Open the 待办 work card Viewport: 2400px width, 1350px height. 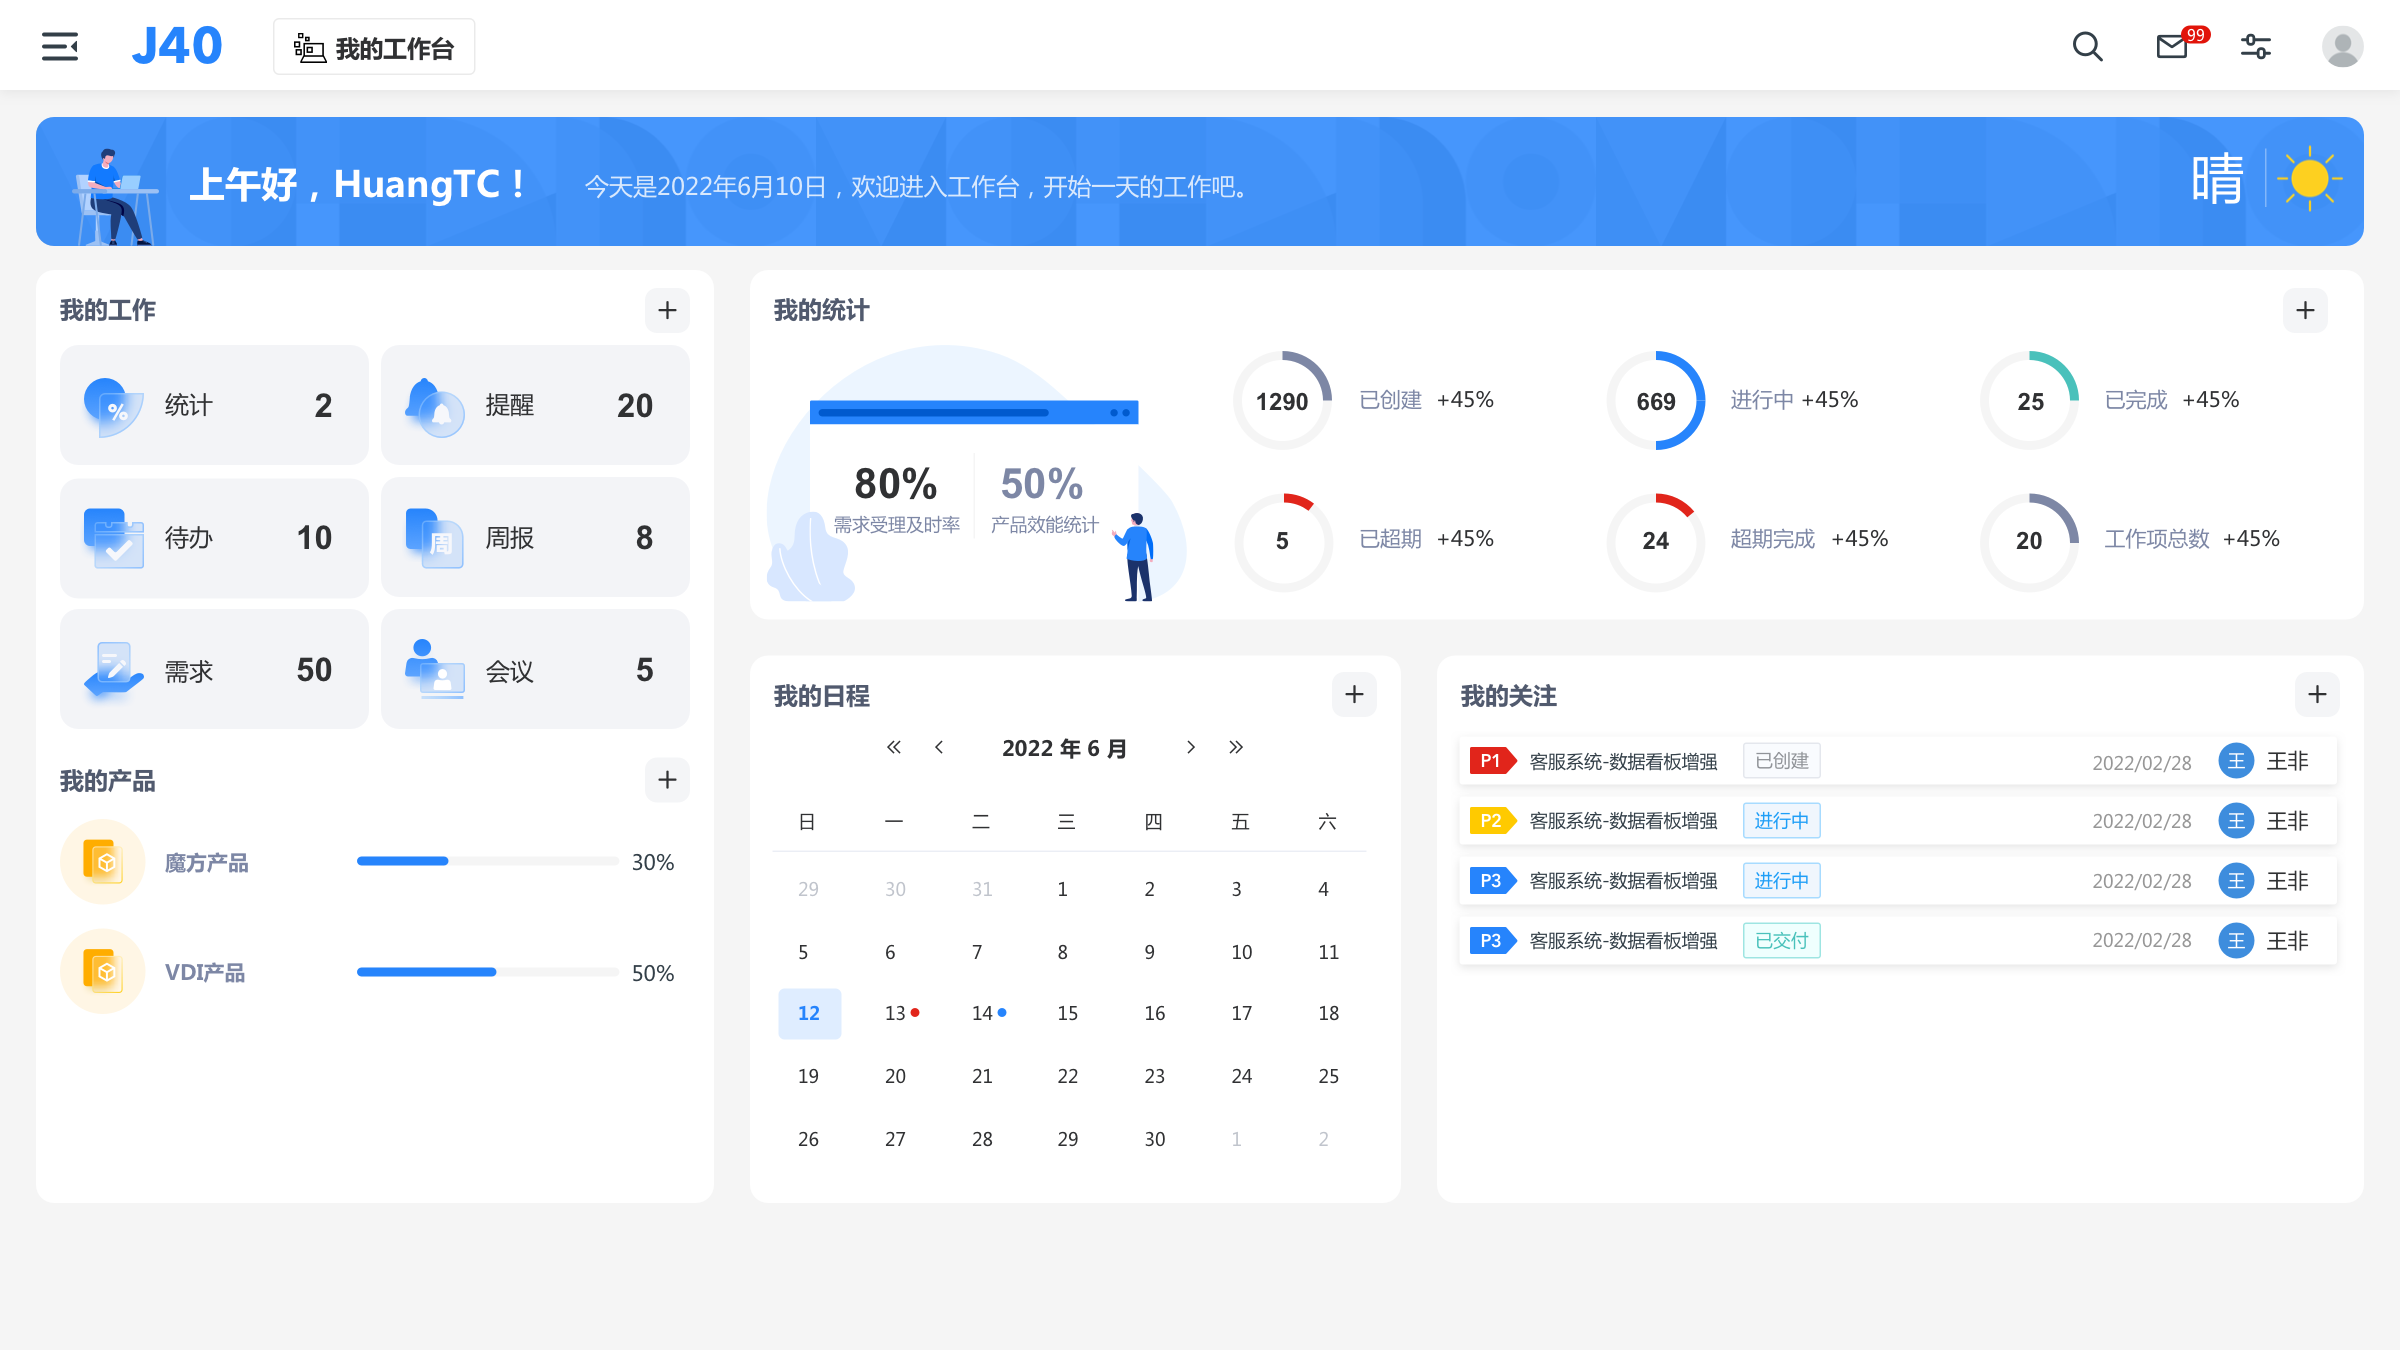[x=214, y=538]
